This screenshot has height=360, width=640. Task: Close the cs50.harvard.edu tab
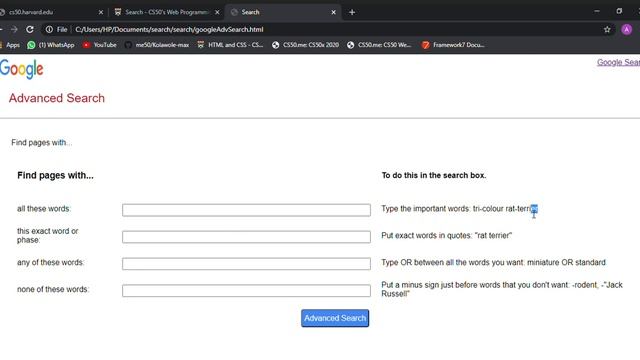[x=101, y=12]
